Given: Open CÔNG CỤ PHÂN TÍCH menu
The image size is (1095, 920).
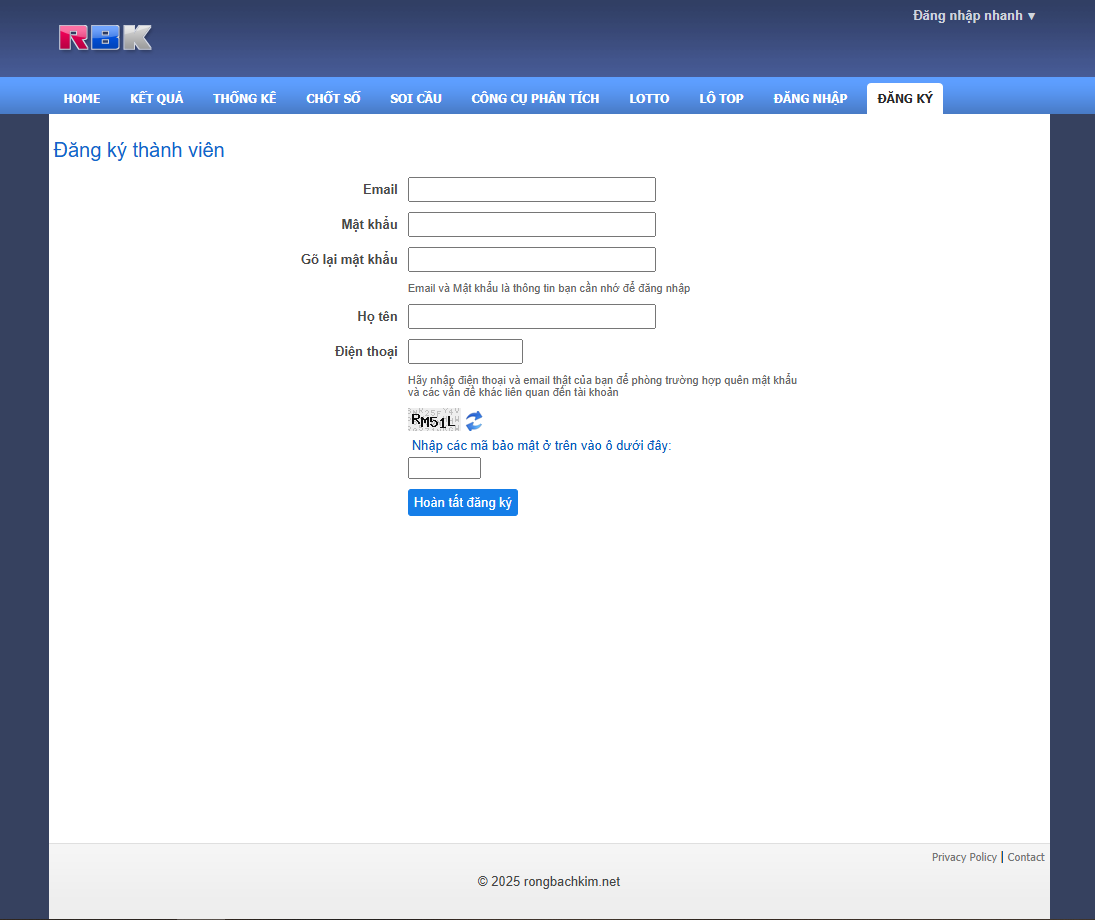Looking at the screenshot, I should pos(535,98).
